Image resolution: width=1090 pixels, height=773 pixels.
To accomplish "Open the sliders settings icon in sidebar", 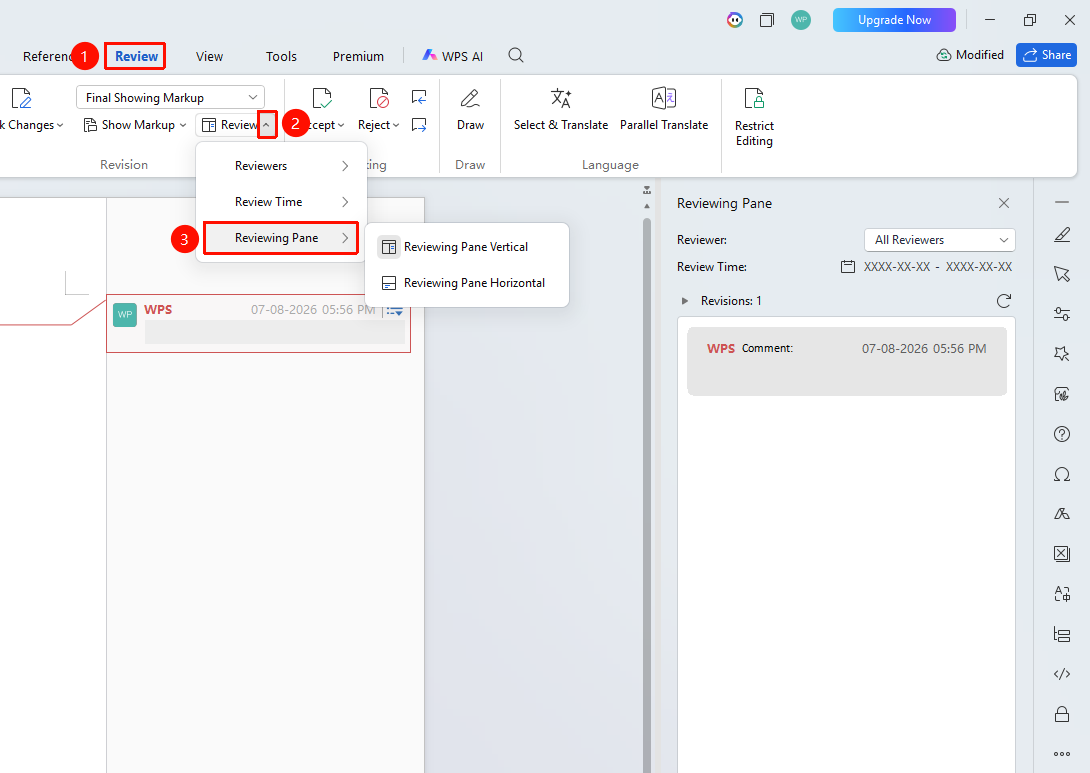I will [1062, 314].
